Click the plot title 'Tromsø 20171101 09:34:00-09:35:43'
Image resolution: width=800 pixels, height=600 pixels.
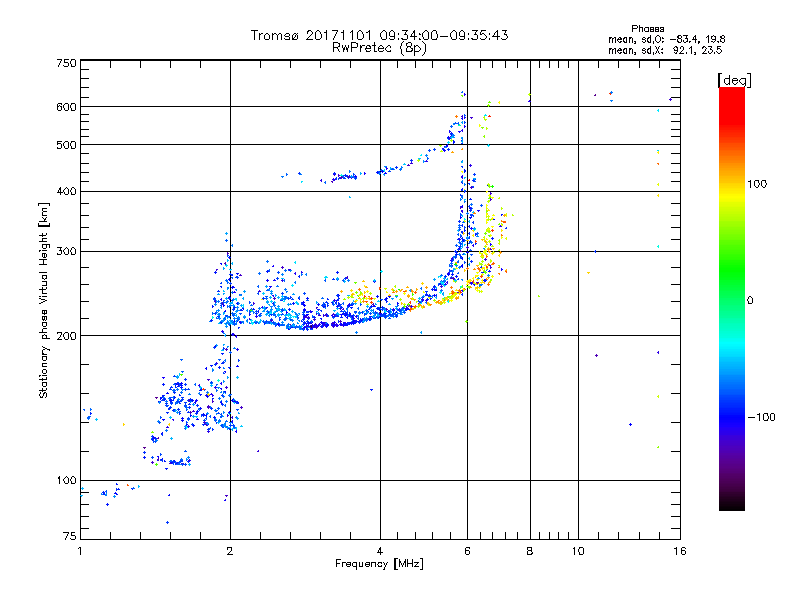pos(379,35)
